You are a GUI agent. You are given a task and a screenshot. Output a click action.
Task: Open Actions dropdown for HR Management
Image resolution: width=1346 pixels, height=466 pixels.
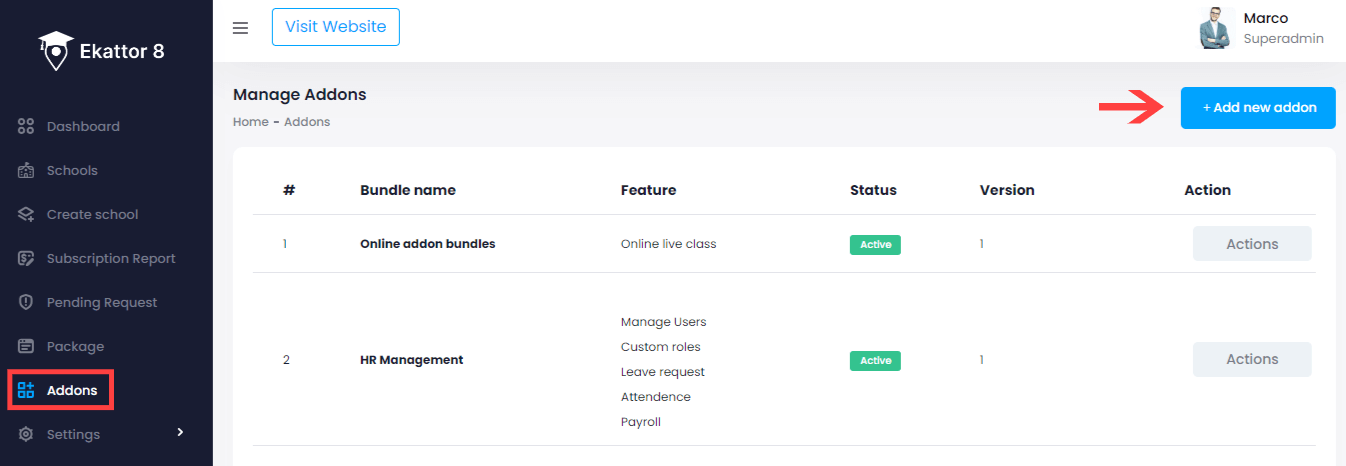pyautogui.click(x=1251, y=359)
